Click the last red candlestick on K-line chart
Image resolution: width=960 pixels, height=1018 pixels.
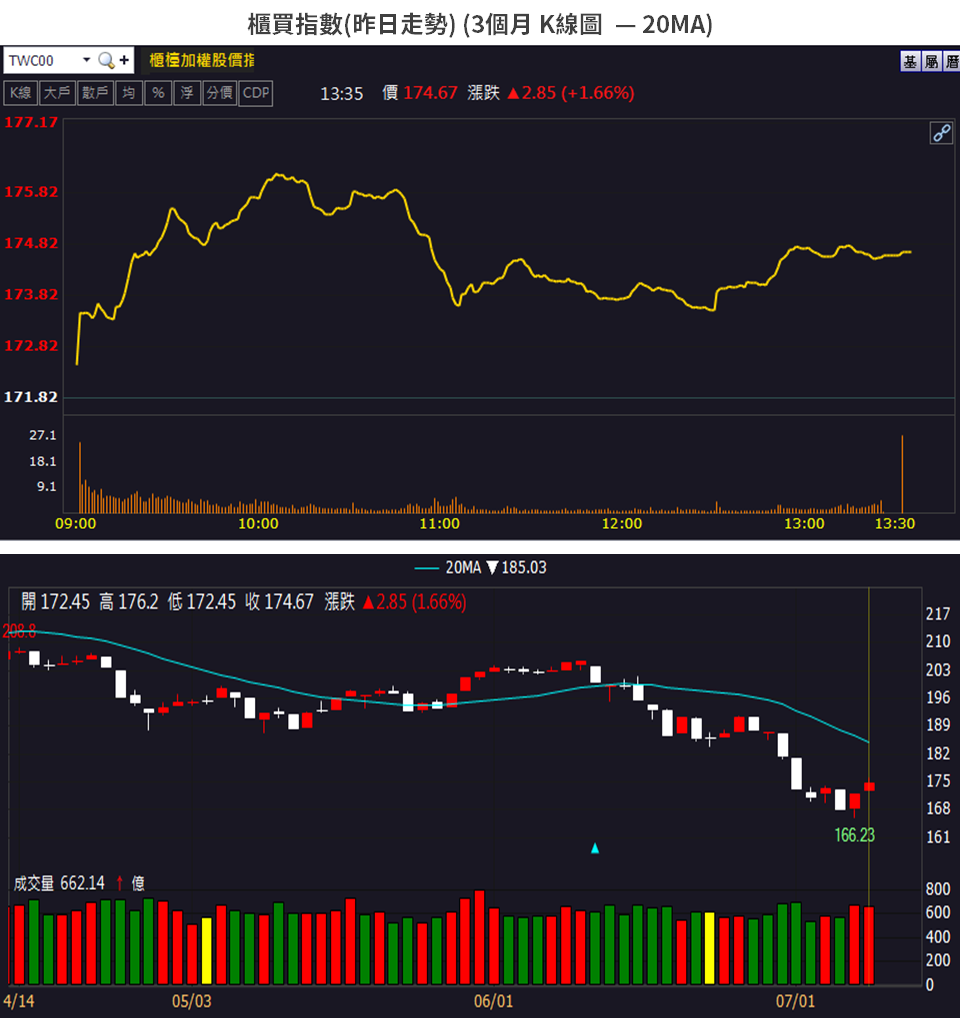(869, 786)
